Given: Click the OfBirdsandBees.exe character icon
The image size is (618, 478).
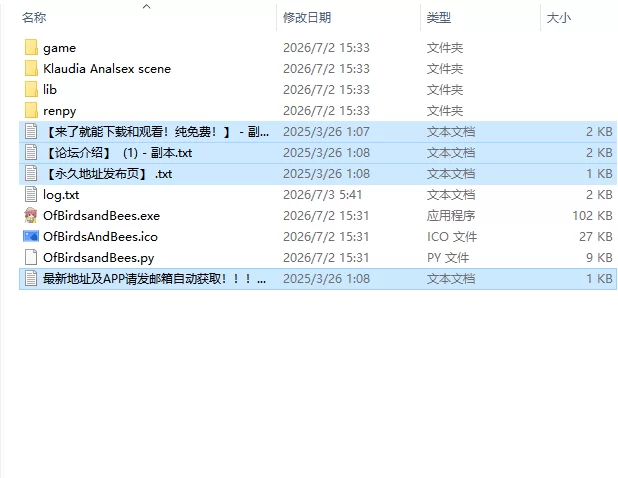Looking at the screenshot, I should tap(31, 215).
